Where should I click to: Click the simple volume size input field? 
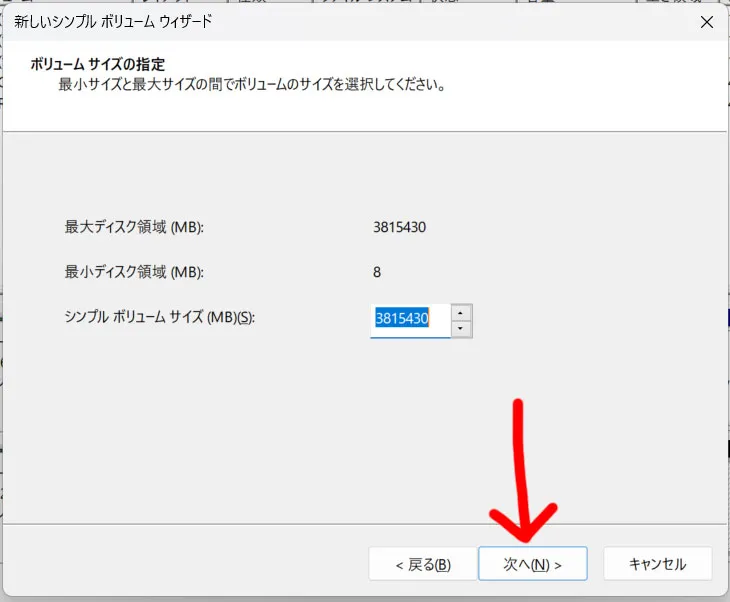[411, 321]
